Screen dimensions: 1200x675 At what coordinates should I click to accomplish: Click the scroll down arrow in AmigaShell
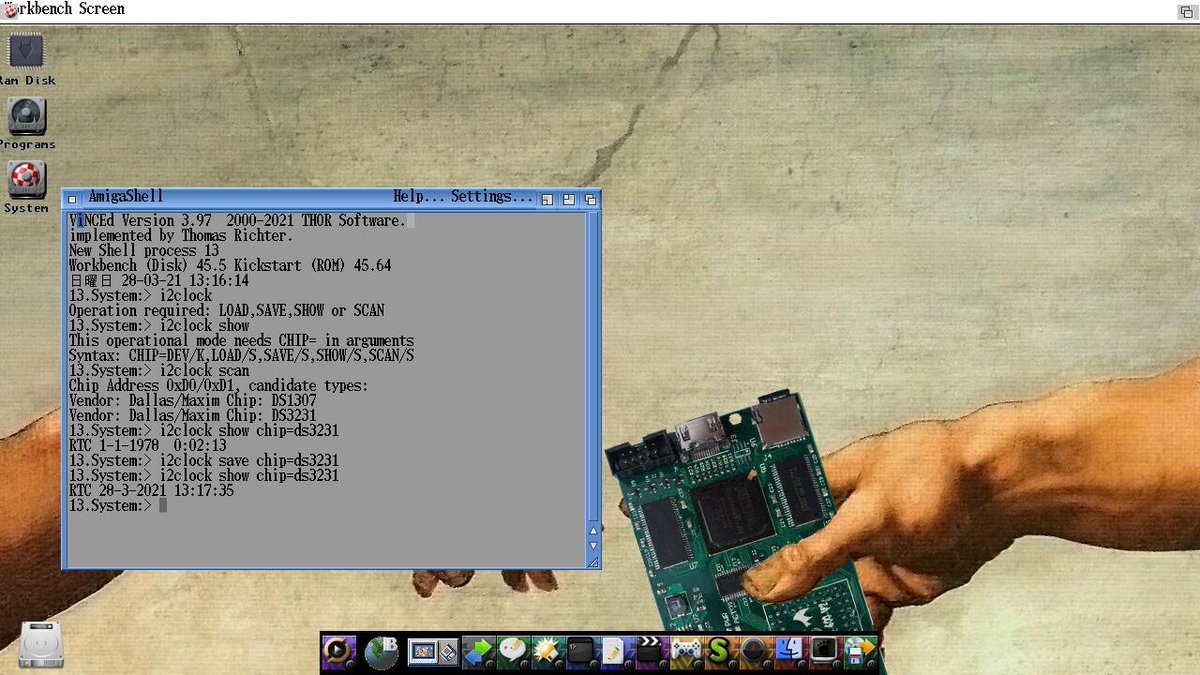(x=593, y=546)
